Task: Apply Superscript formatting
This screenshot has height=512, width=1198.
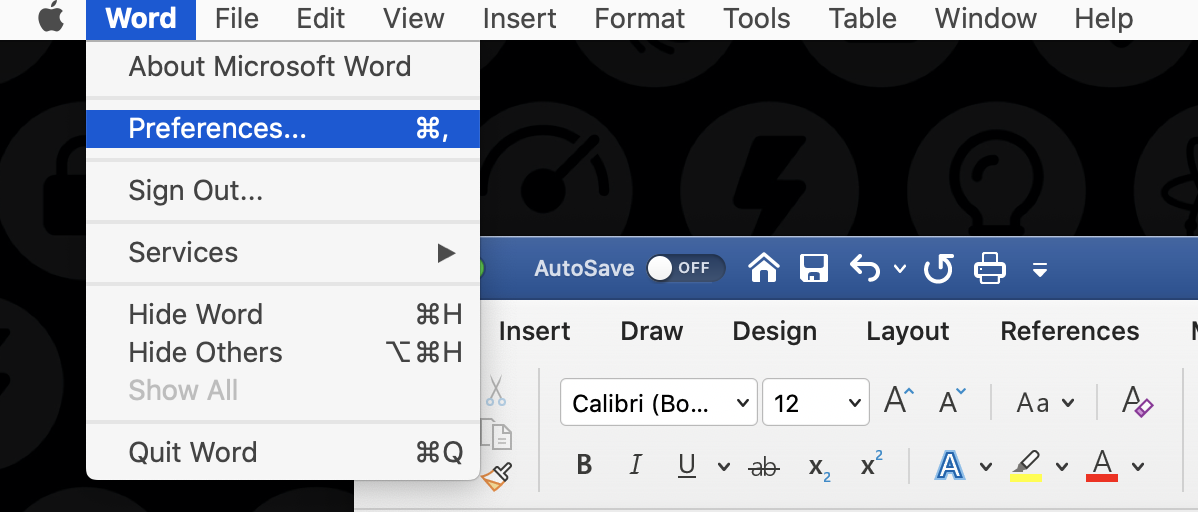Action: coord(871,464)
